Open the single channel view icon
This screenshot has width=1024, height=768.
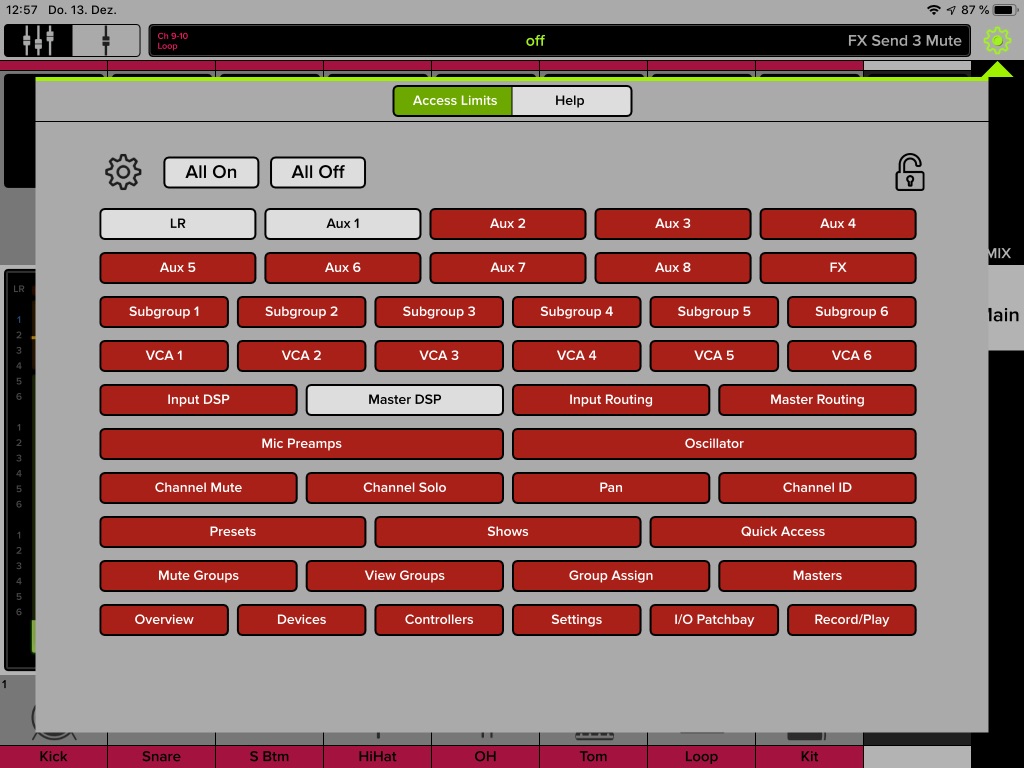tap(106, 41)
